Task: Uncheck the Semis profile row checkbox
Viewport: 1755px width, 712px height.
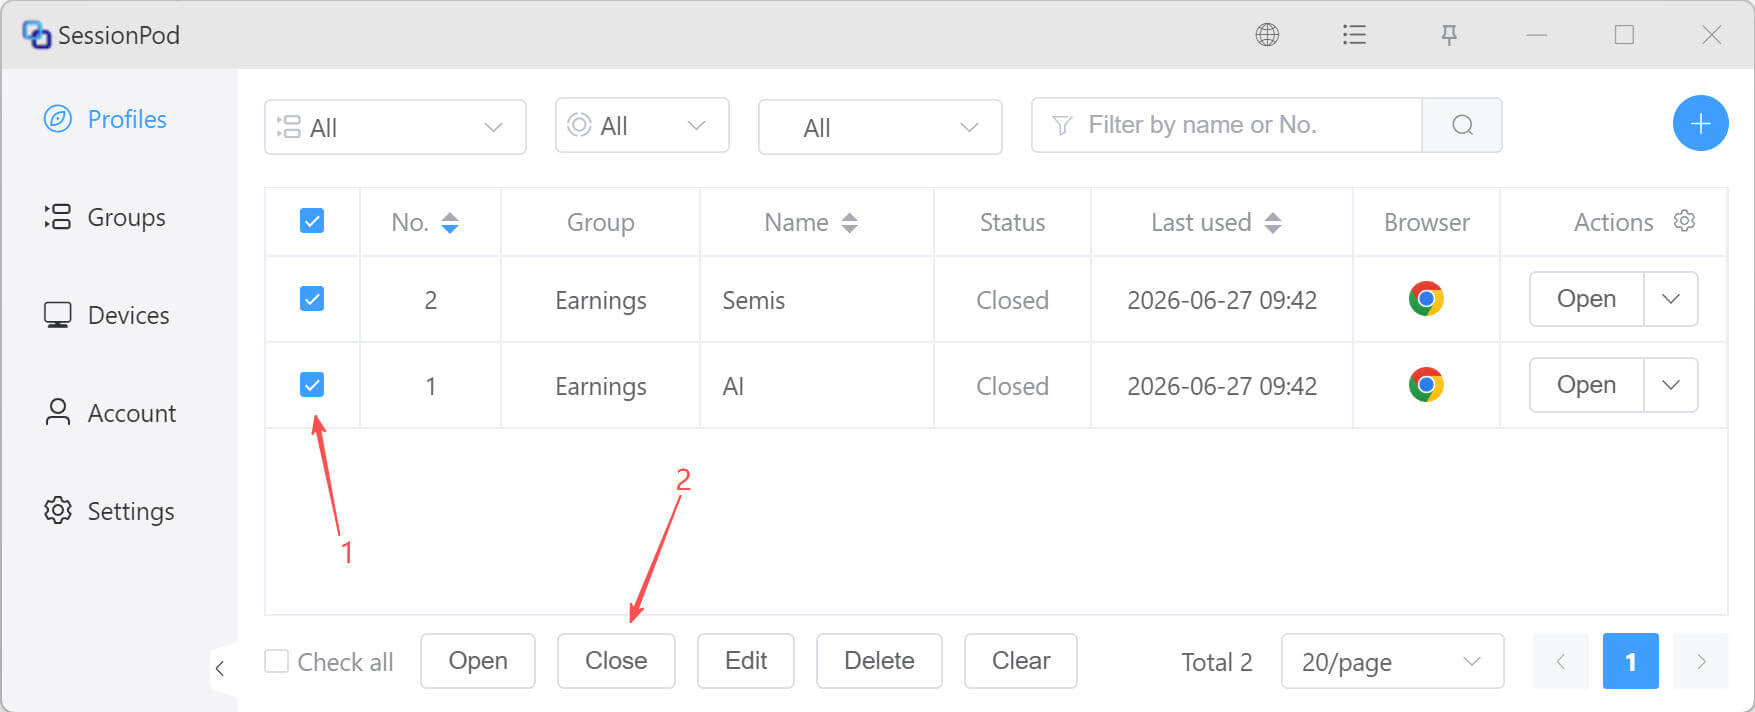Action: point(312,299)
